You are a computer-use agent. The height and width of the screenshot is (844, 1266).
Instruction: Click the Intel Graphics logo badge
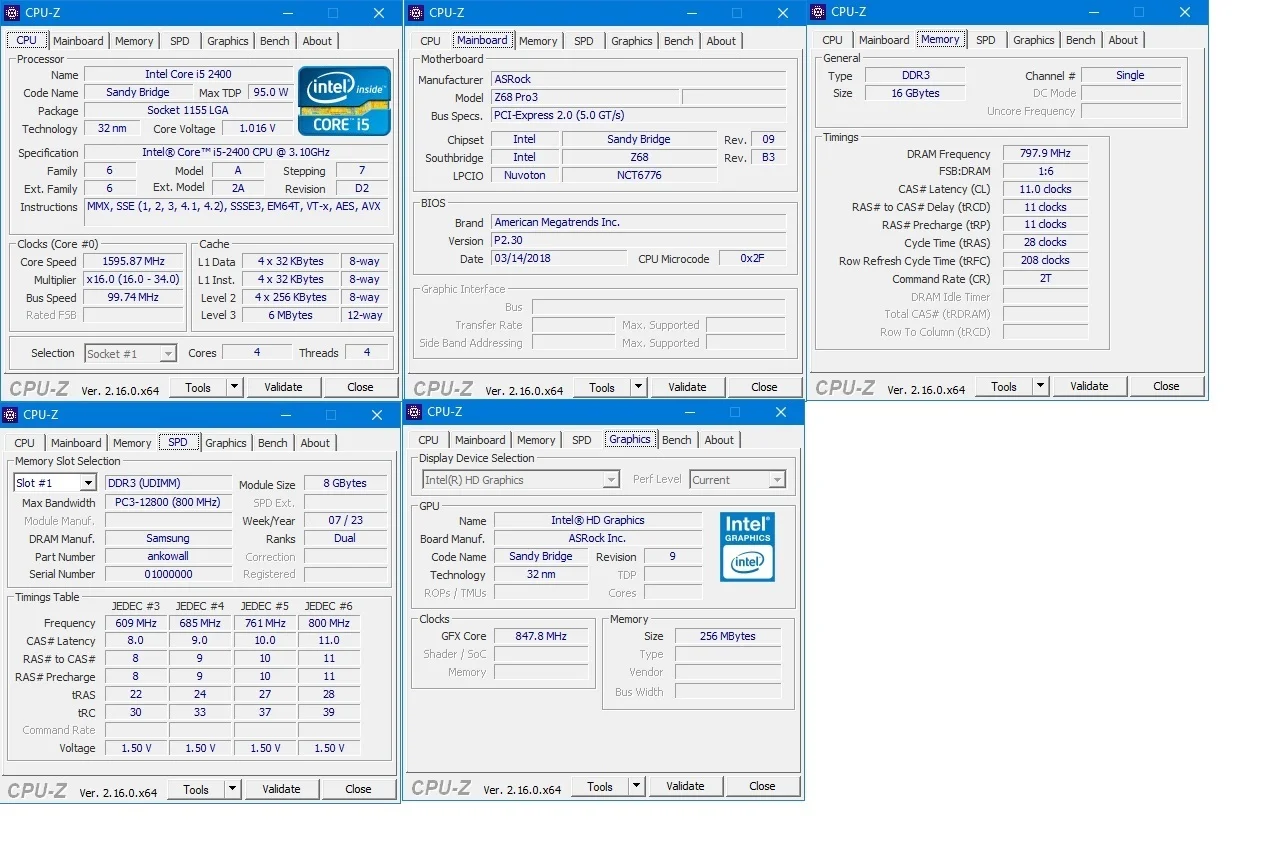coord(747,547)
